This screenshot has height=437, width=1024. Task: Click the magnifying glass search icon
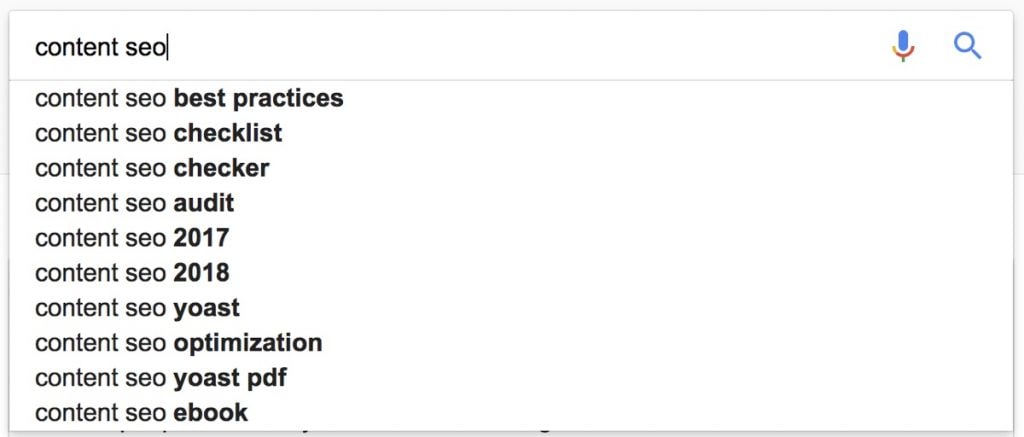point(967,46)
